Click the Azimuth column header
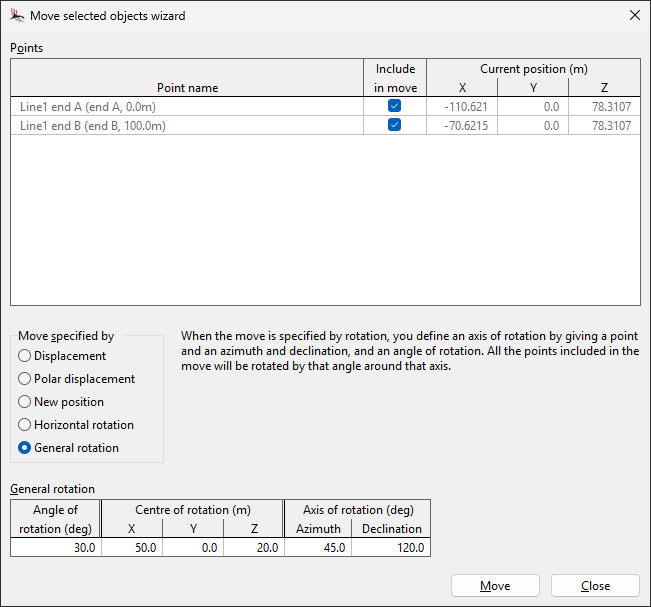Screen dimensions: 651x607 point(318,529)
